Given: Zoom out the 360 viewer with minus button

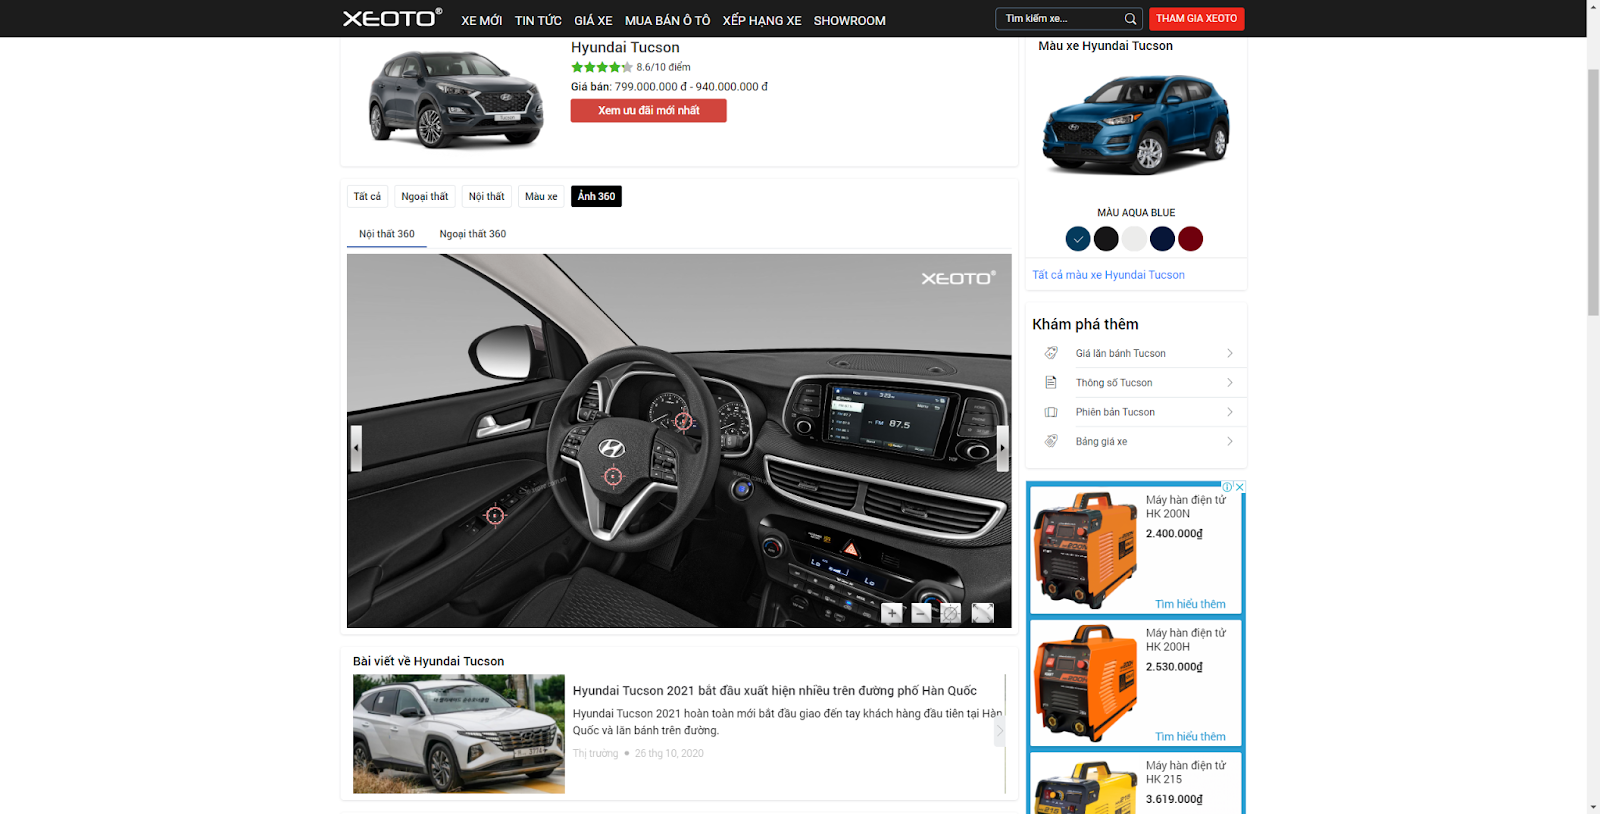Looking at the screenshot, I should click(921, 613).
